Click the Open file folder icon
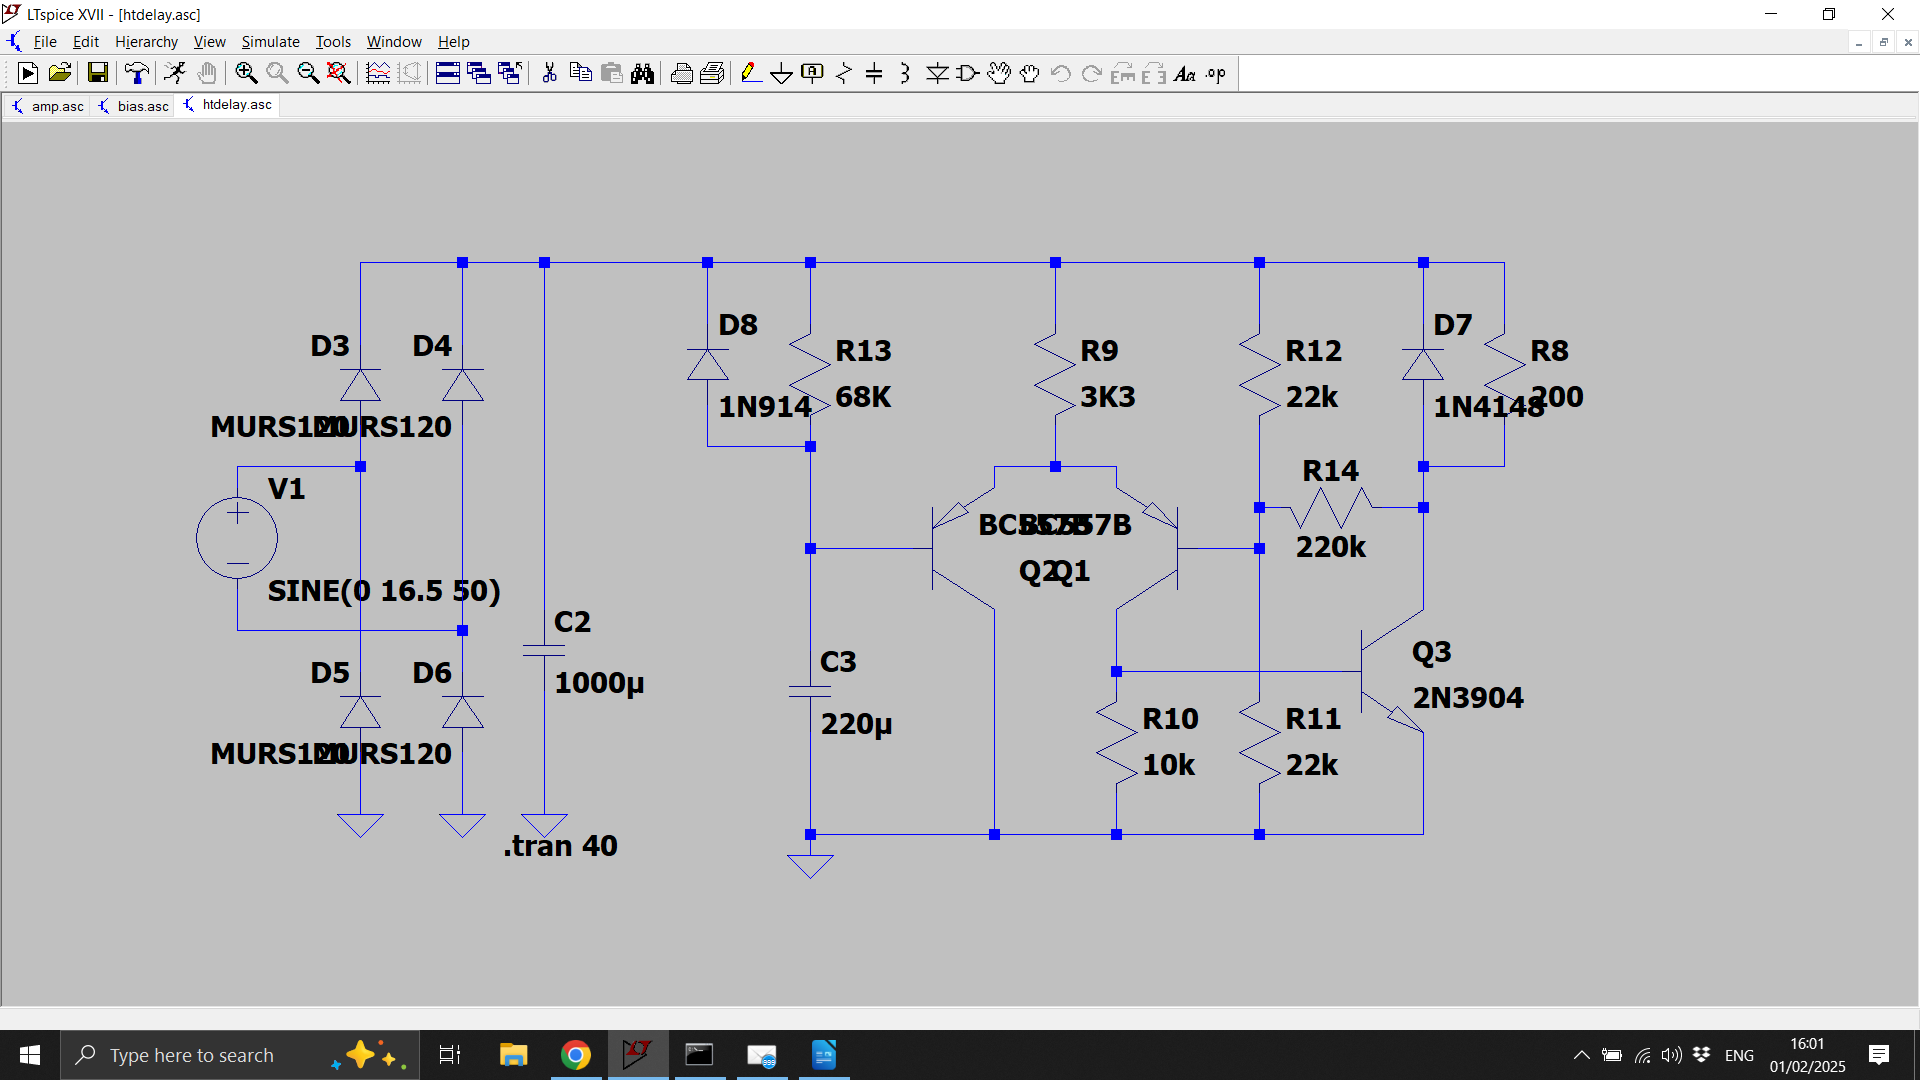The width and height of the screenshot is (1920, 1080). tap(60, 73)
